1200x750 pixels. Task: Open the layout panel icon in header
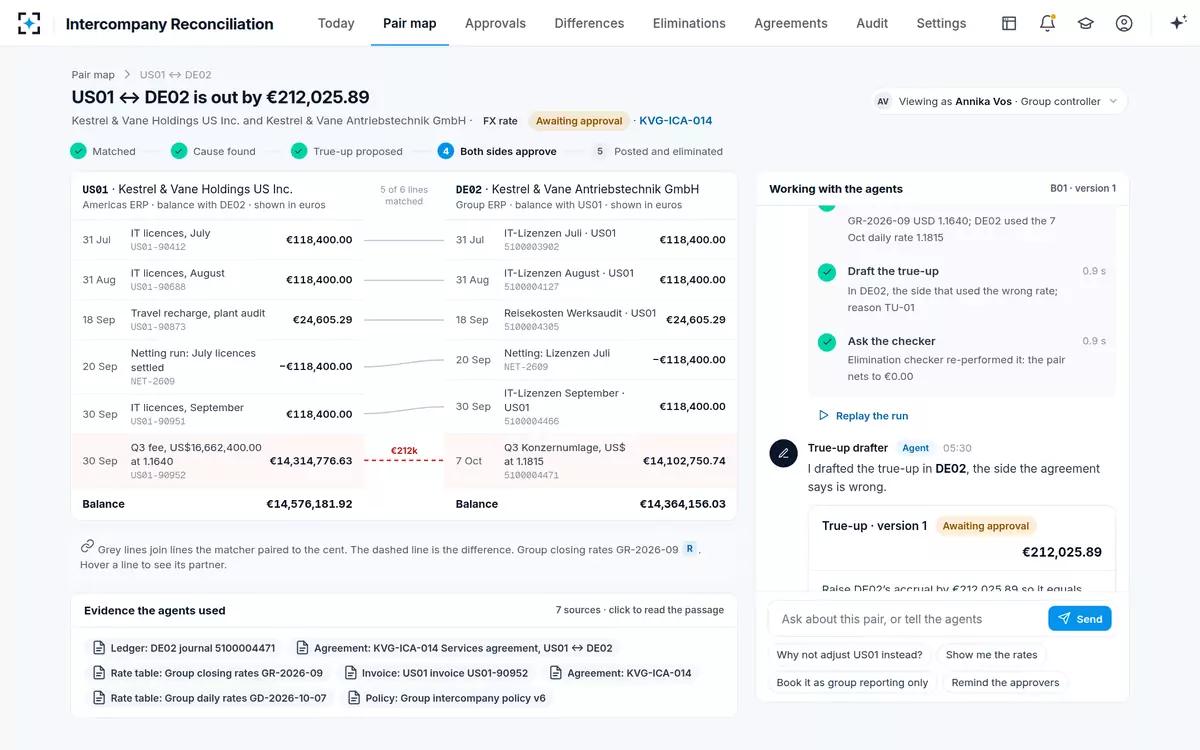[x=1009, y=23]
